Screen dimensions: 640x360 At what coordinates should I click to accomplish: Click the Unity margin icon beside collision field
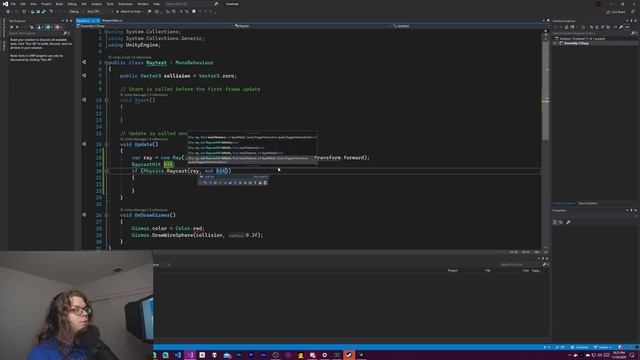click(x=84, y=76)
